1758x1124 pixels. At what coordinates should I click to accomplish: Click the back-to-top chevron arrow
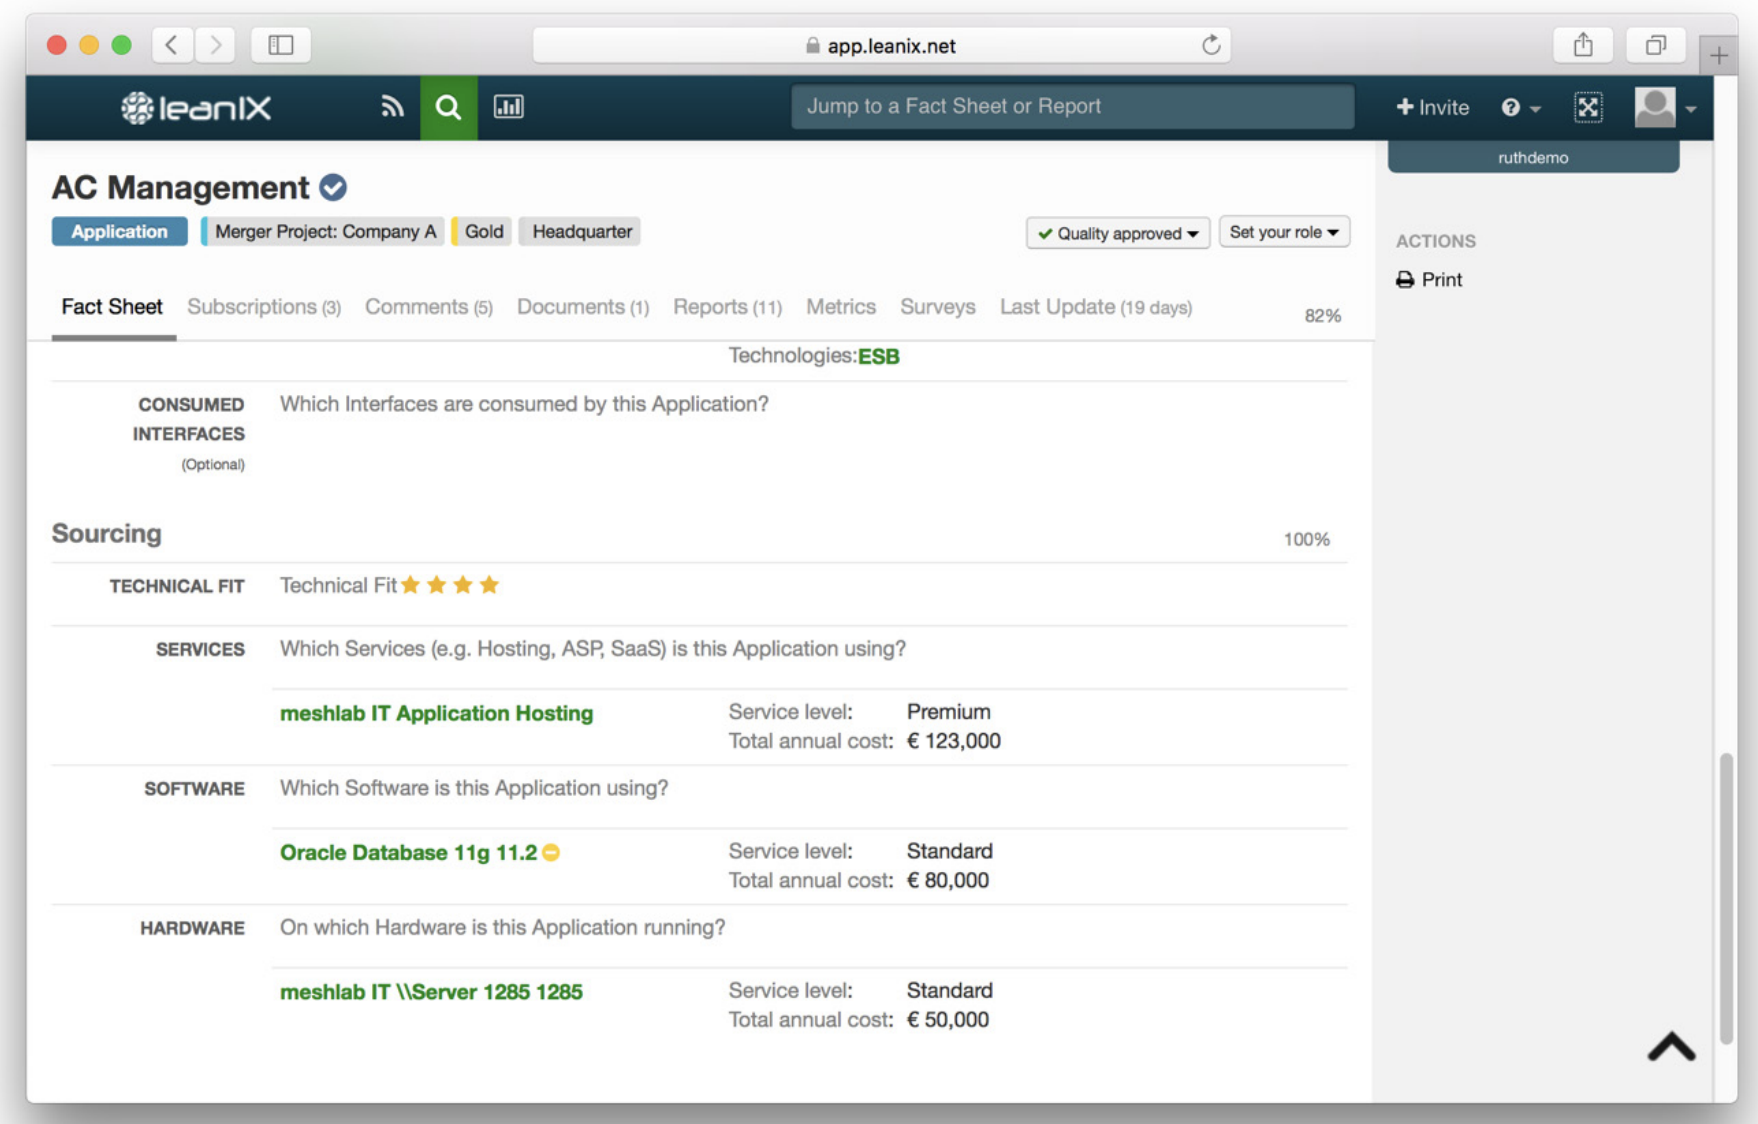pos(1671,1046)
